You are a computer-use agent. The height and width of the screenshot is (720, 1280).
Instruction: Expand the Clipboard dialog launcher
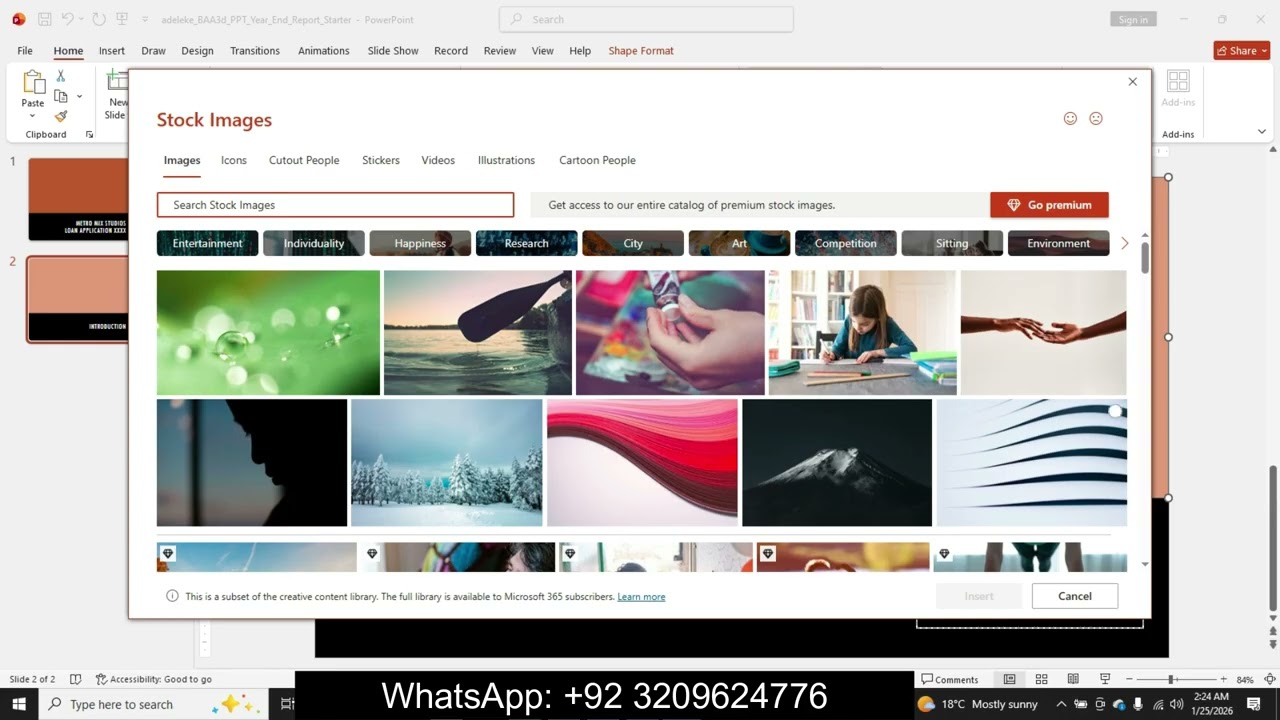click(x=89, y=134)
